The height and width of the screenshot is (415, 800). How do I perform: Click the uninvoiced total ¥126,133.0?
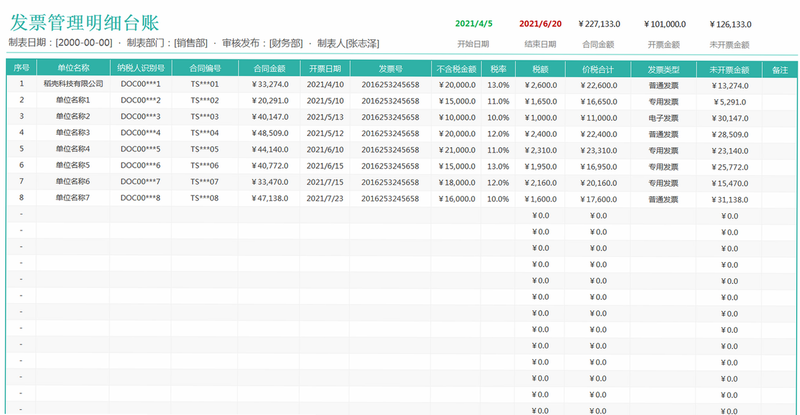point(730,24)
